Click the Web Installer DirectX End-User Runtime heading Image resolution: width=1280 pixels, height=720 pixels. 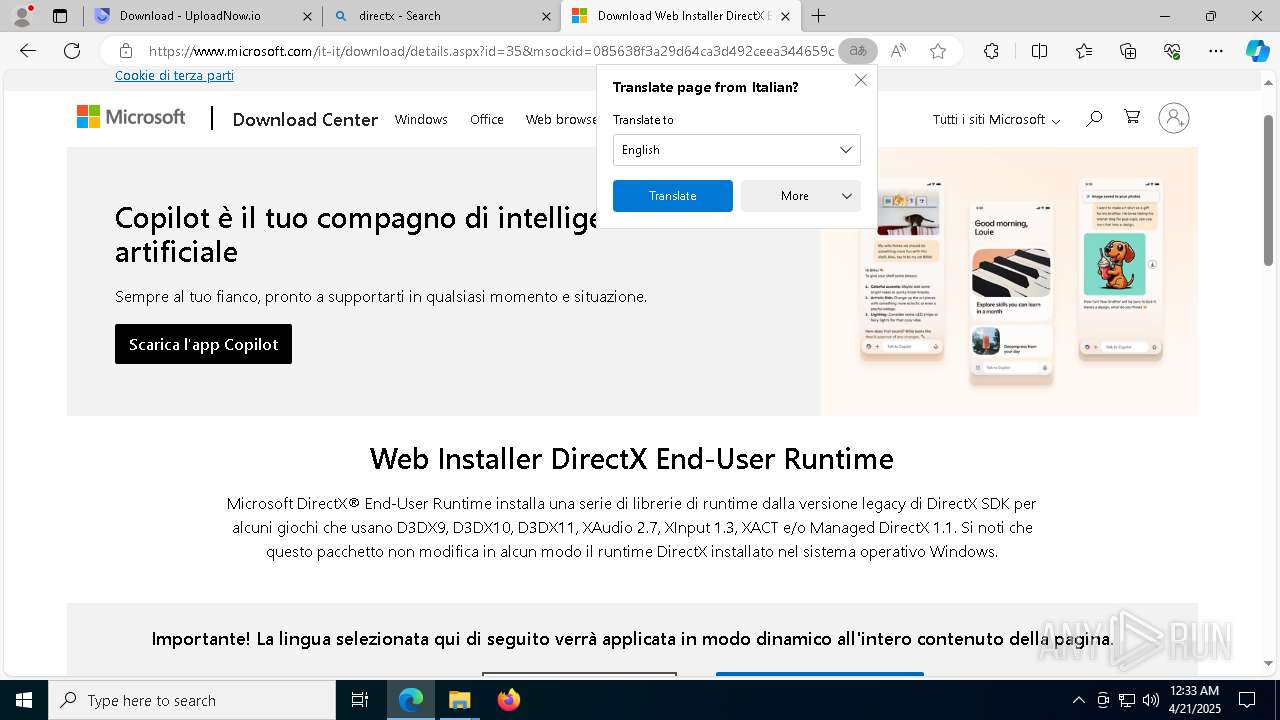(631, 458)
